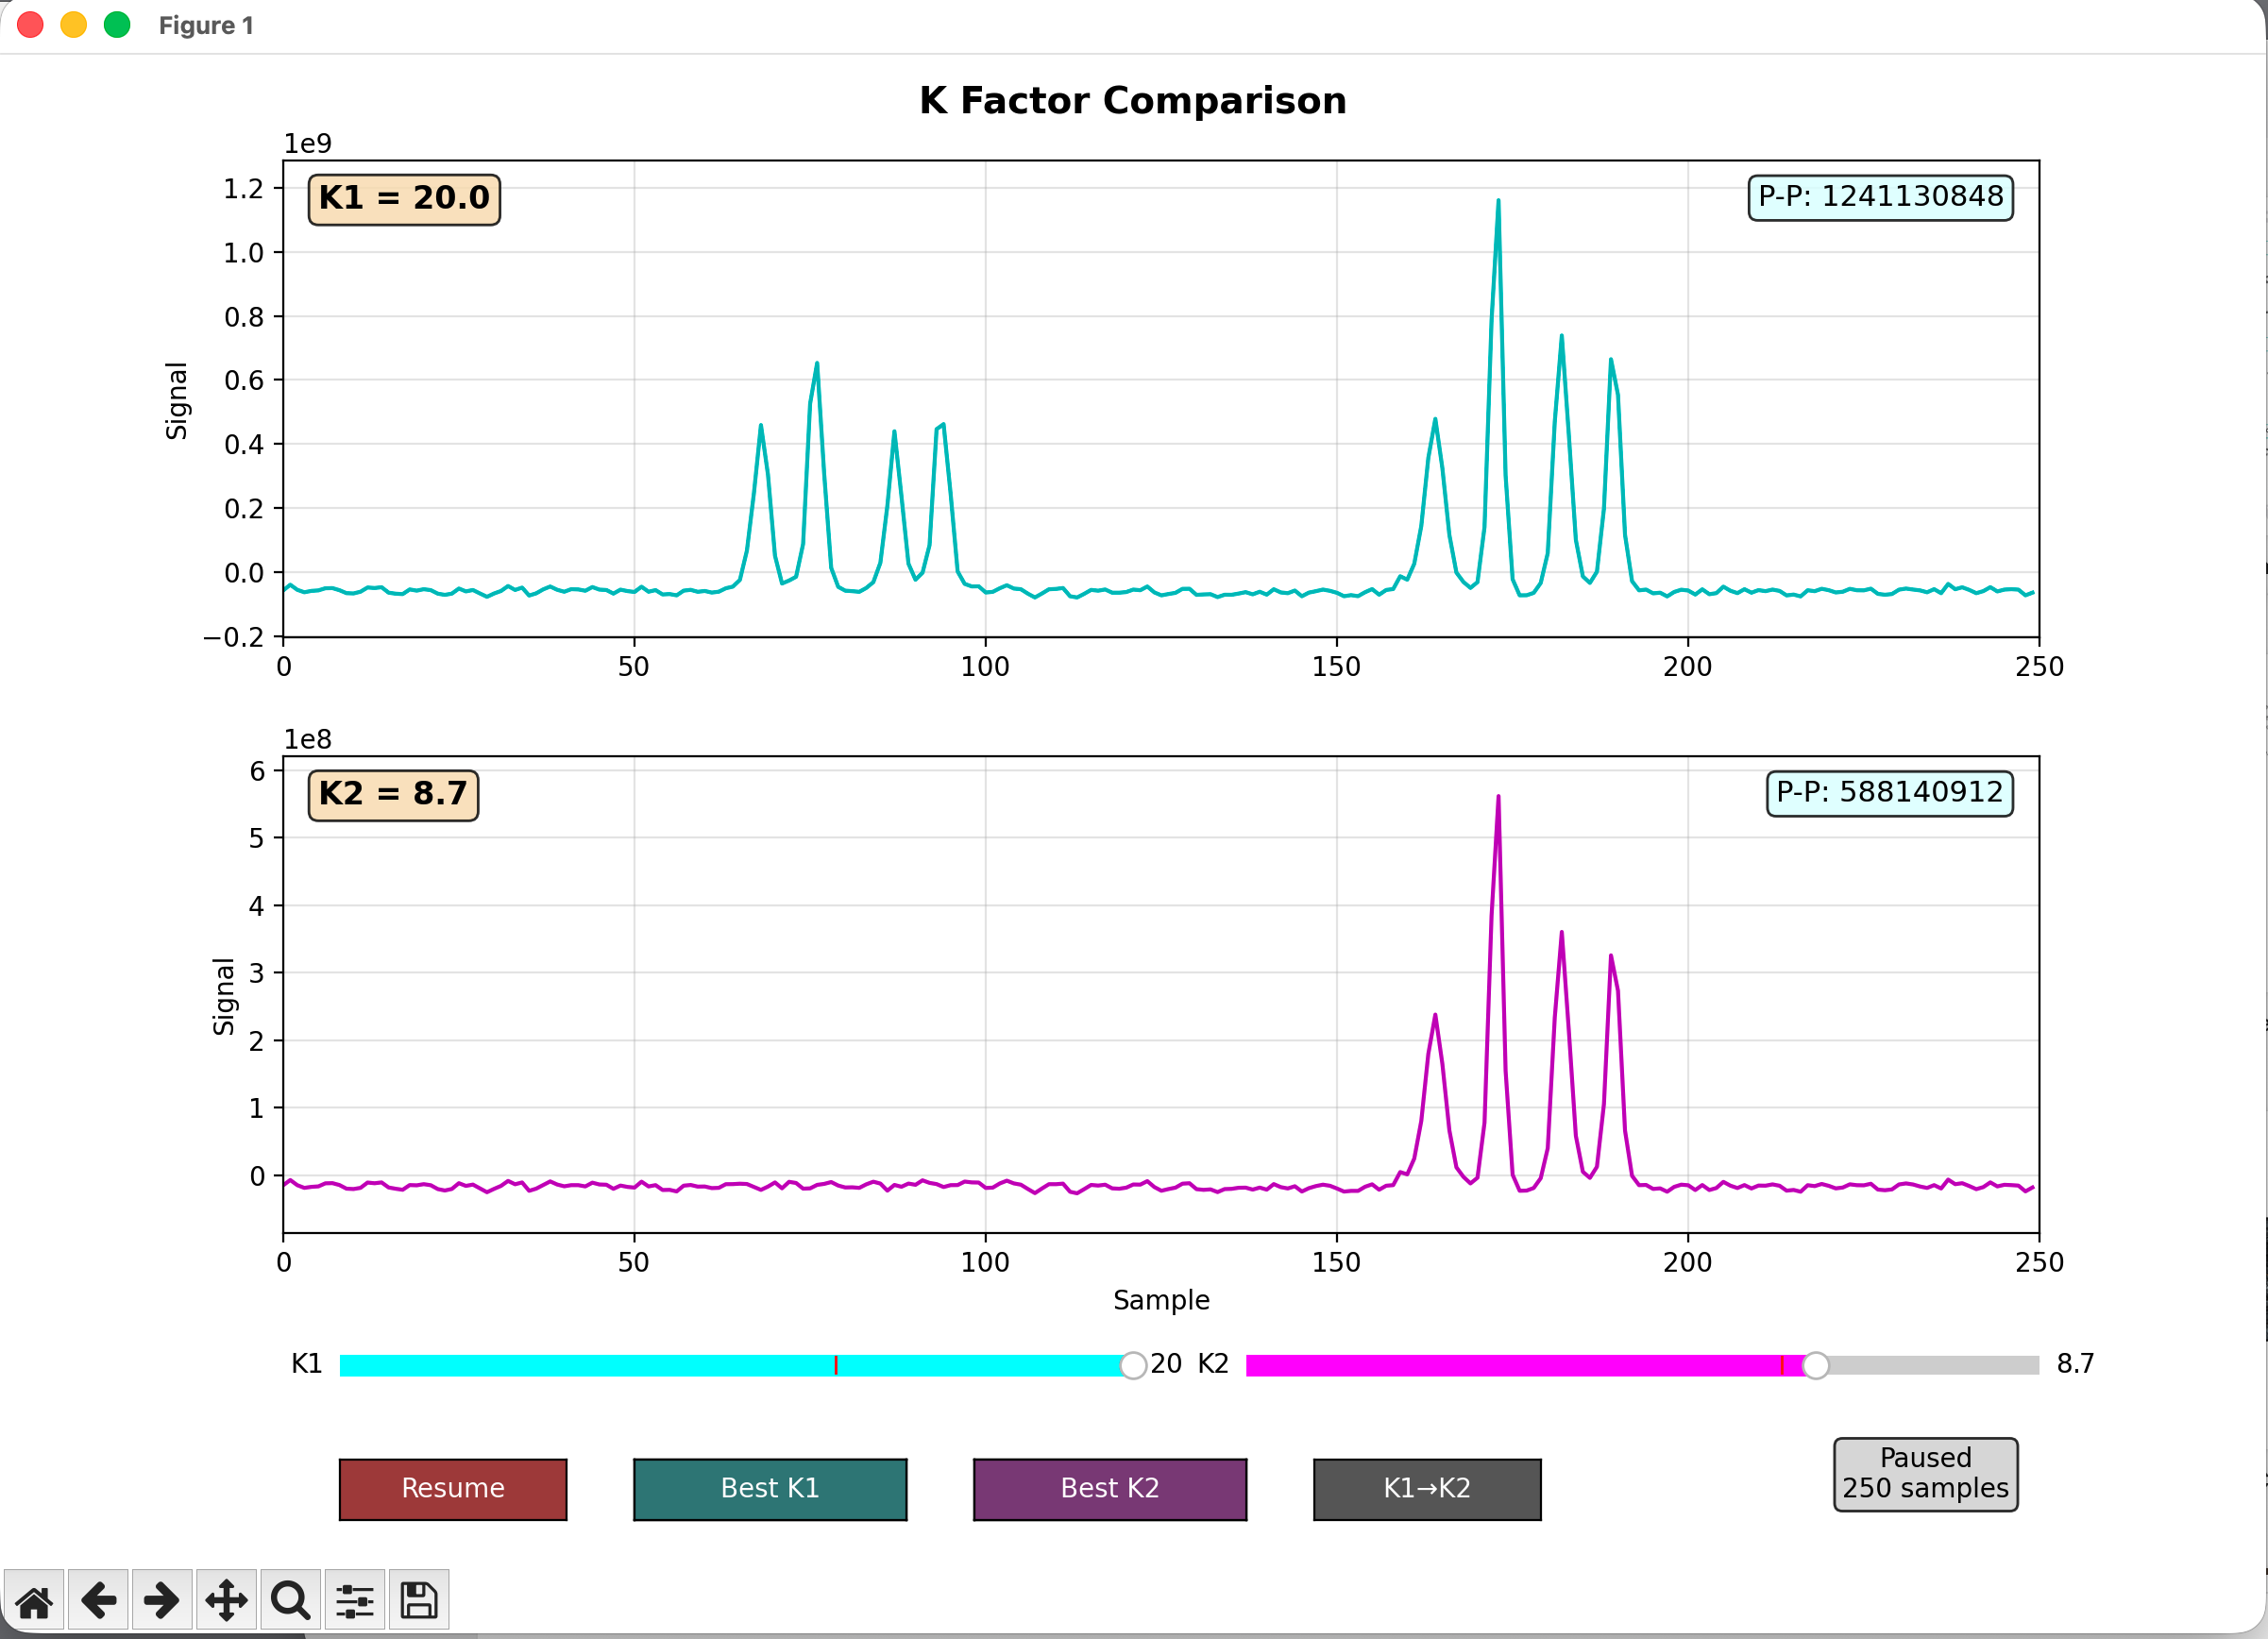Click the Back arrow toolbar icon
Image resolution: width=2268 pixels, height=1639 pixels.
click(98, 1600)
